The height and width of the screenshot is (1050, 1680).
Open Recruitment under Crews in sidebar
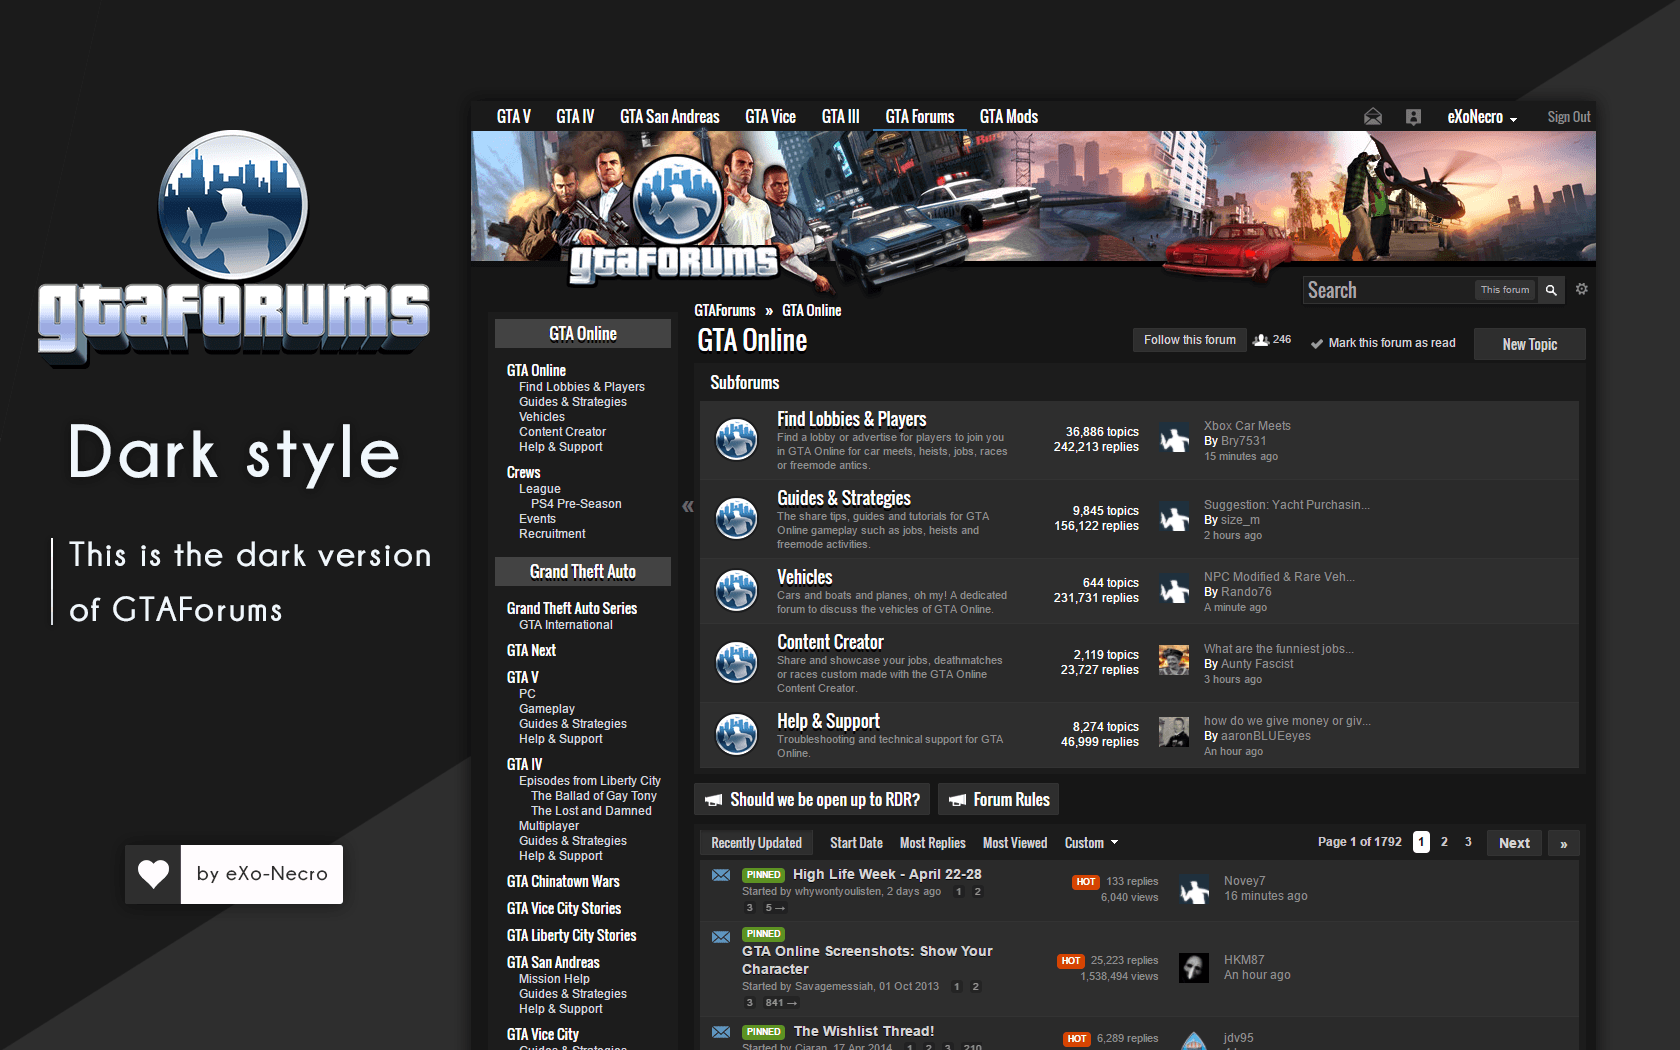pyautogui.click(x=552, y=534)
